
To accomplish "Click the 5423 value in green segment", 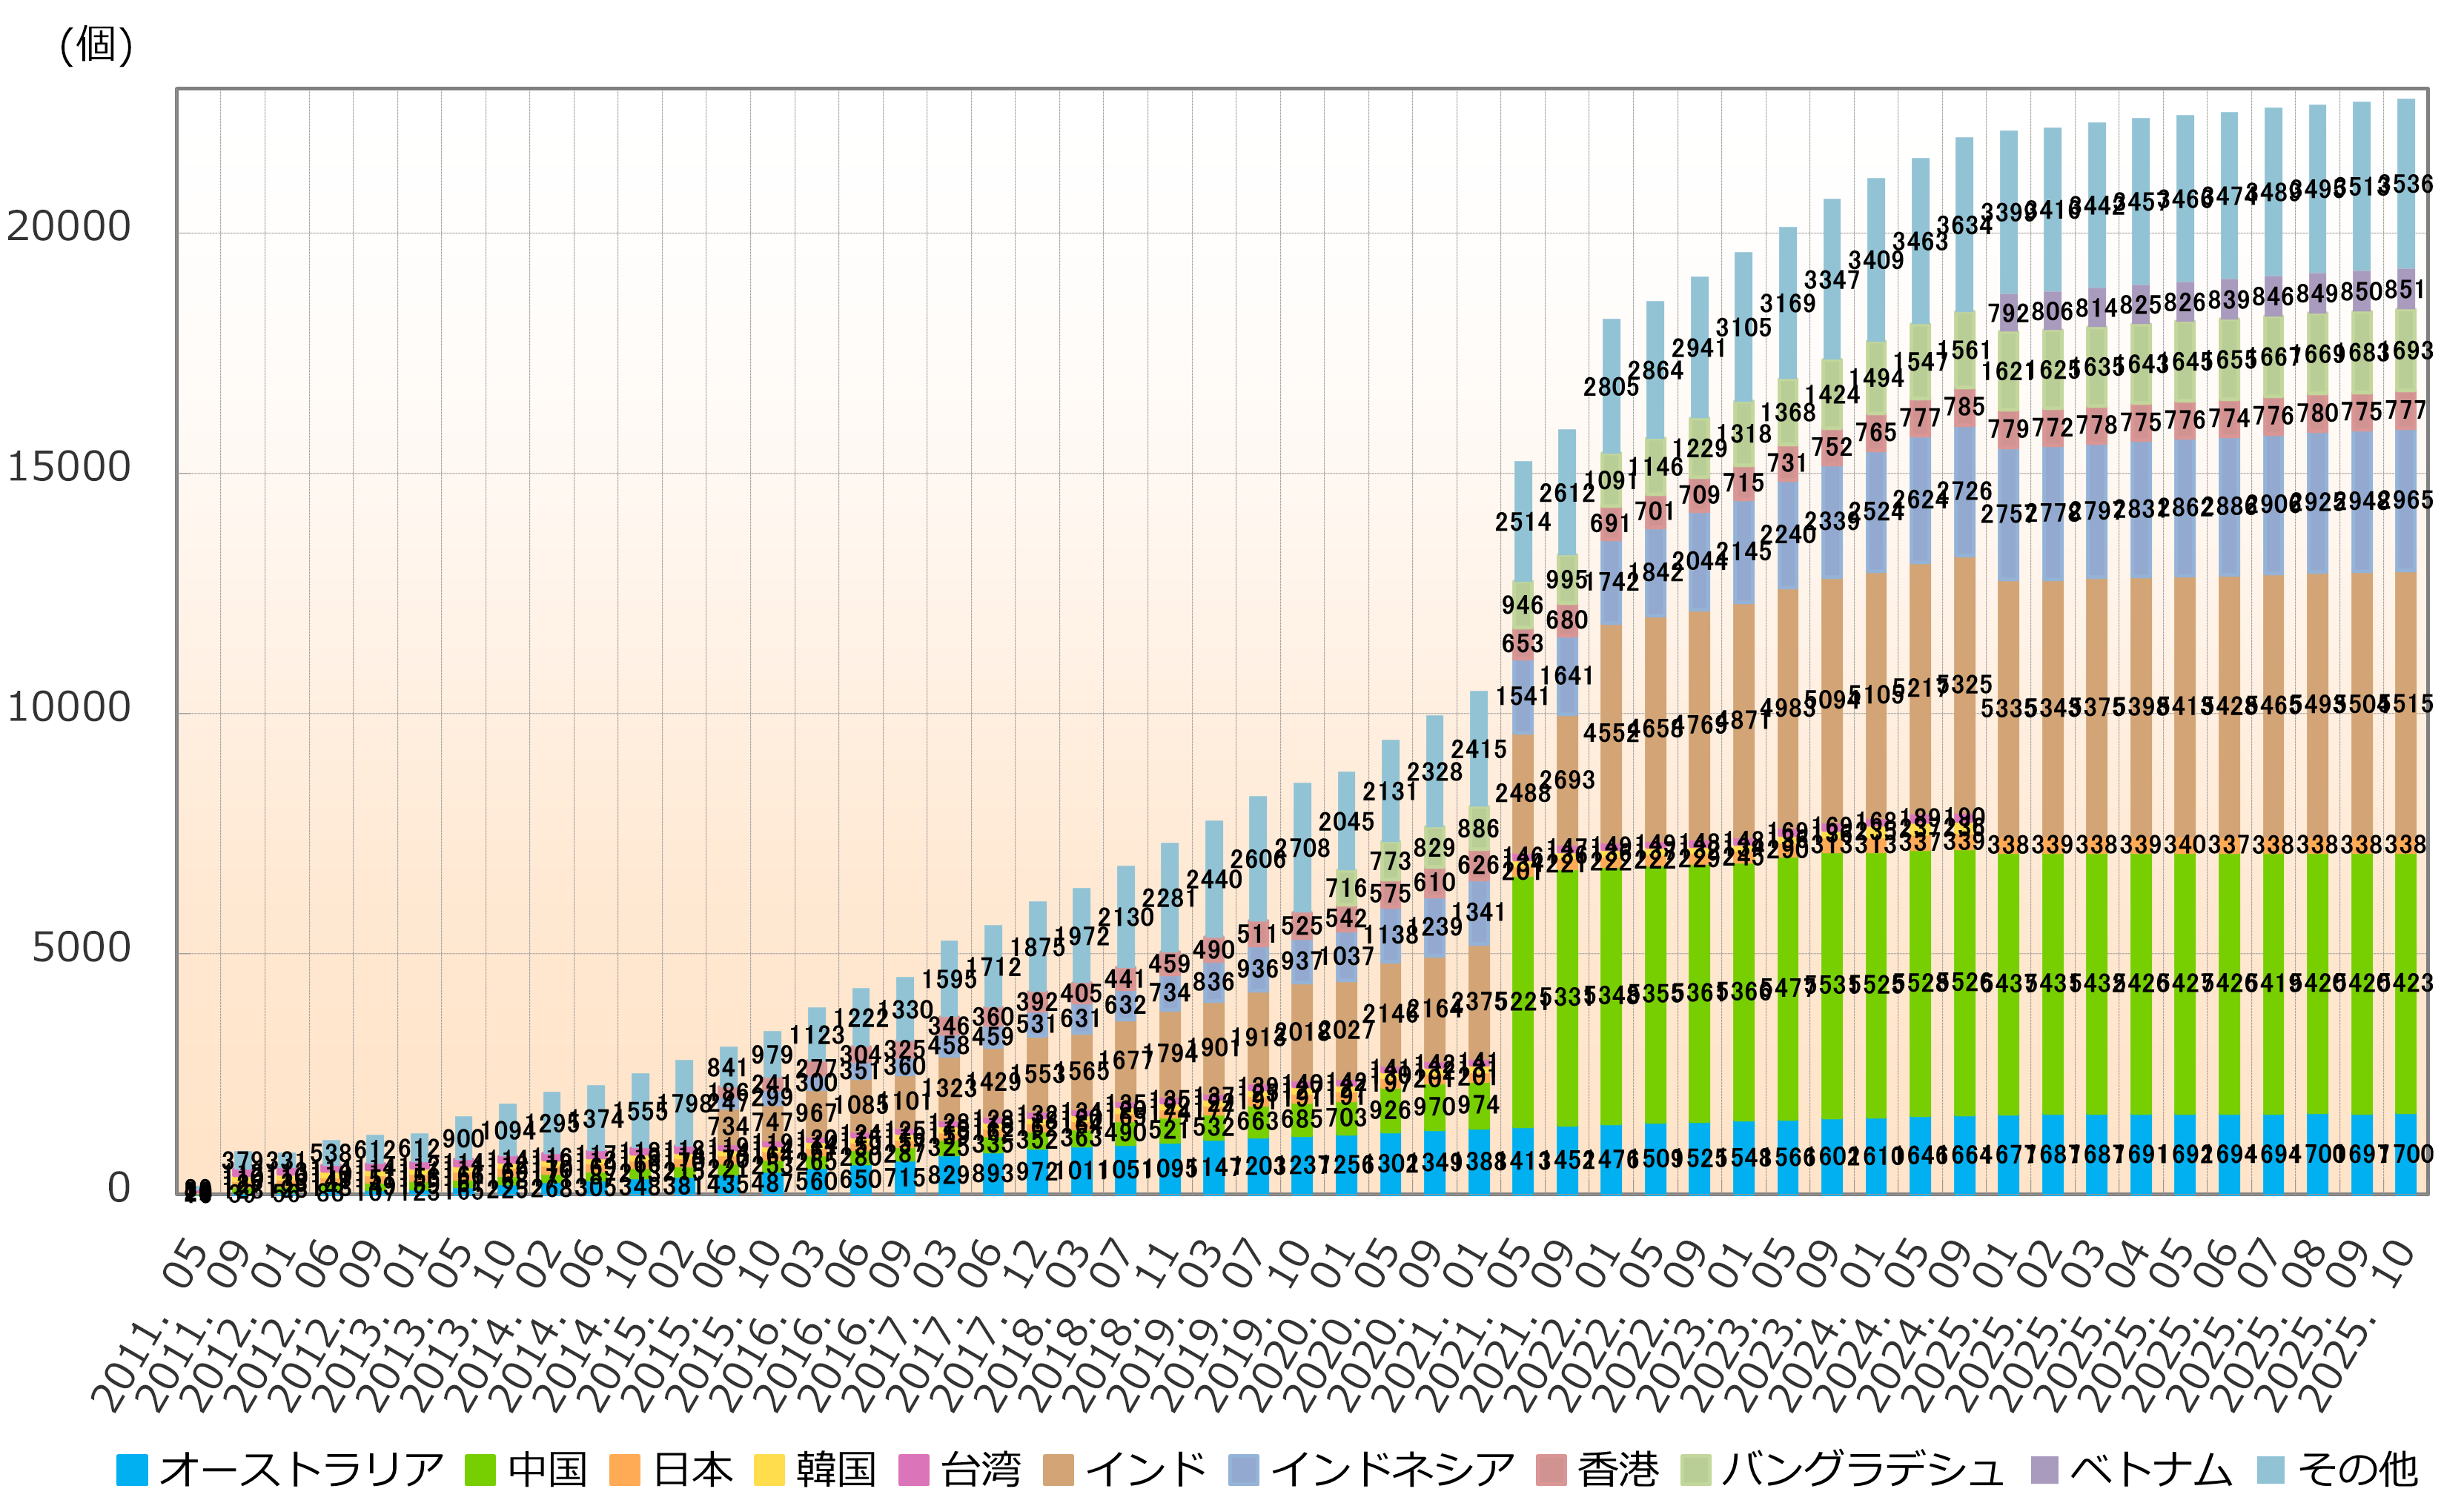I will [2407, 983].
